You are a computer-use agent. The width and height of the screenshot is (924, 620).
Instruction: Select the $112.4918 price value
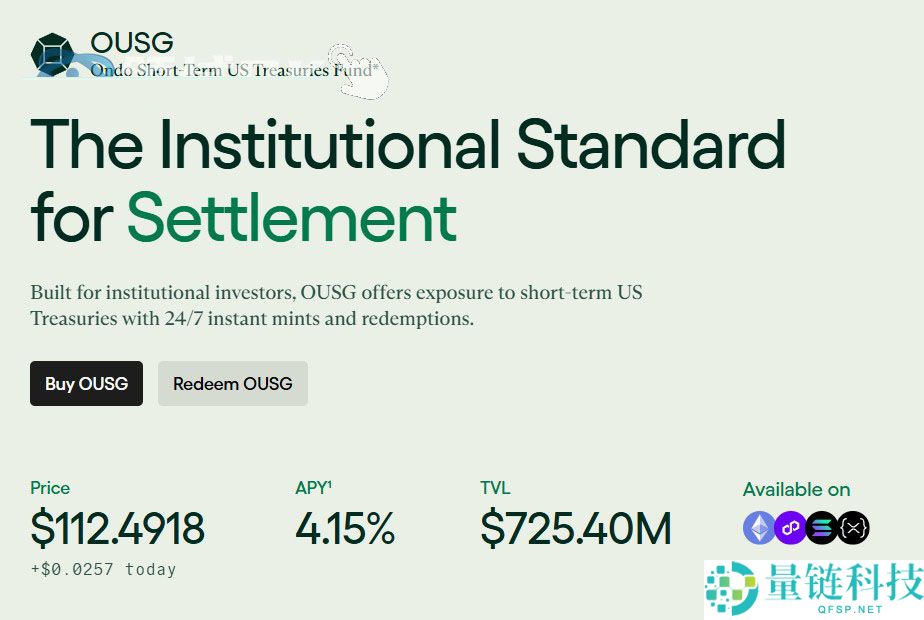(118, 528)
